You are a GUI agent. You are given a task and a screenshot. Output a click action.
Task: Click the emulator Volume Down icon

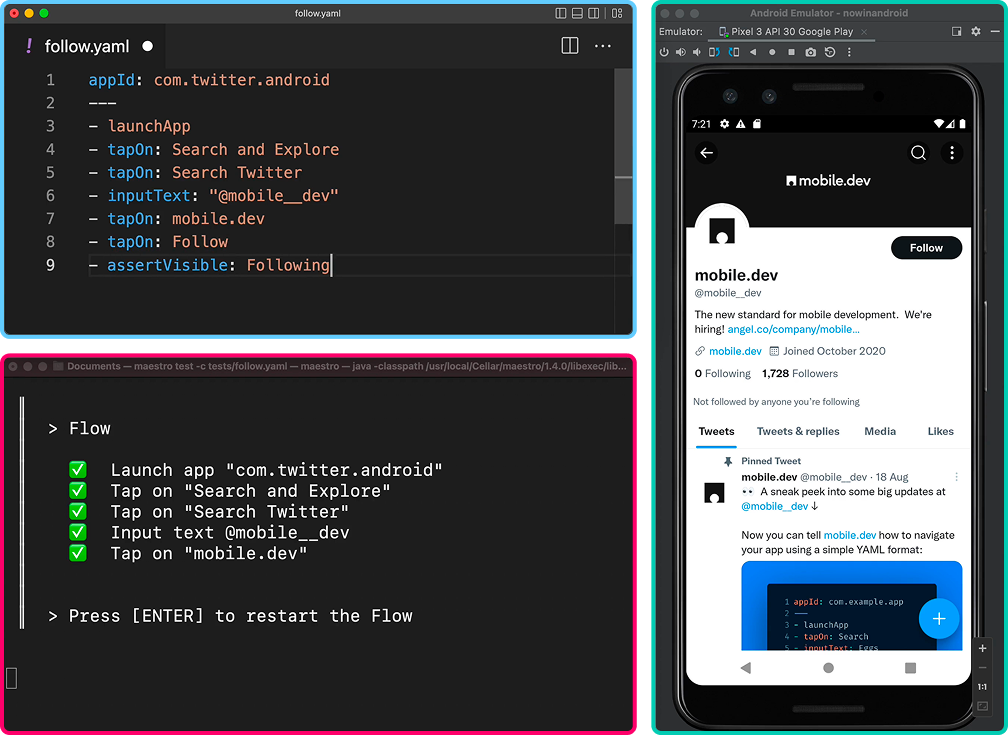pyautogui.click(x=697, y=52)
